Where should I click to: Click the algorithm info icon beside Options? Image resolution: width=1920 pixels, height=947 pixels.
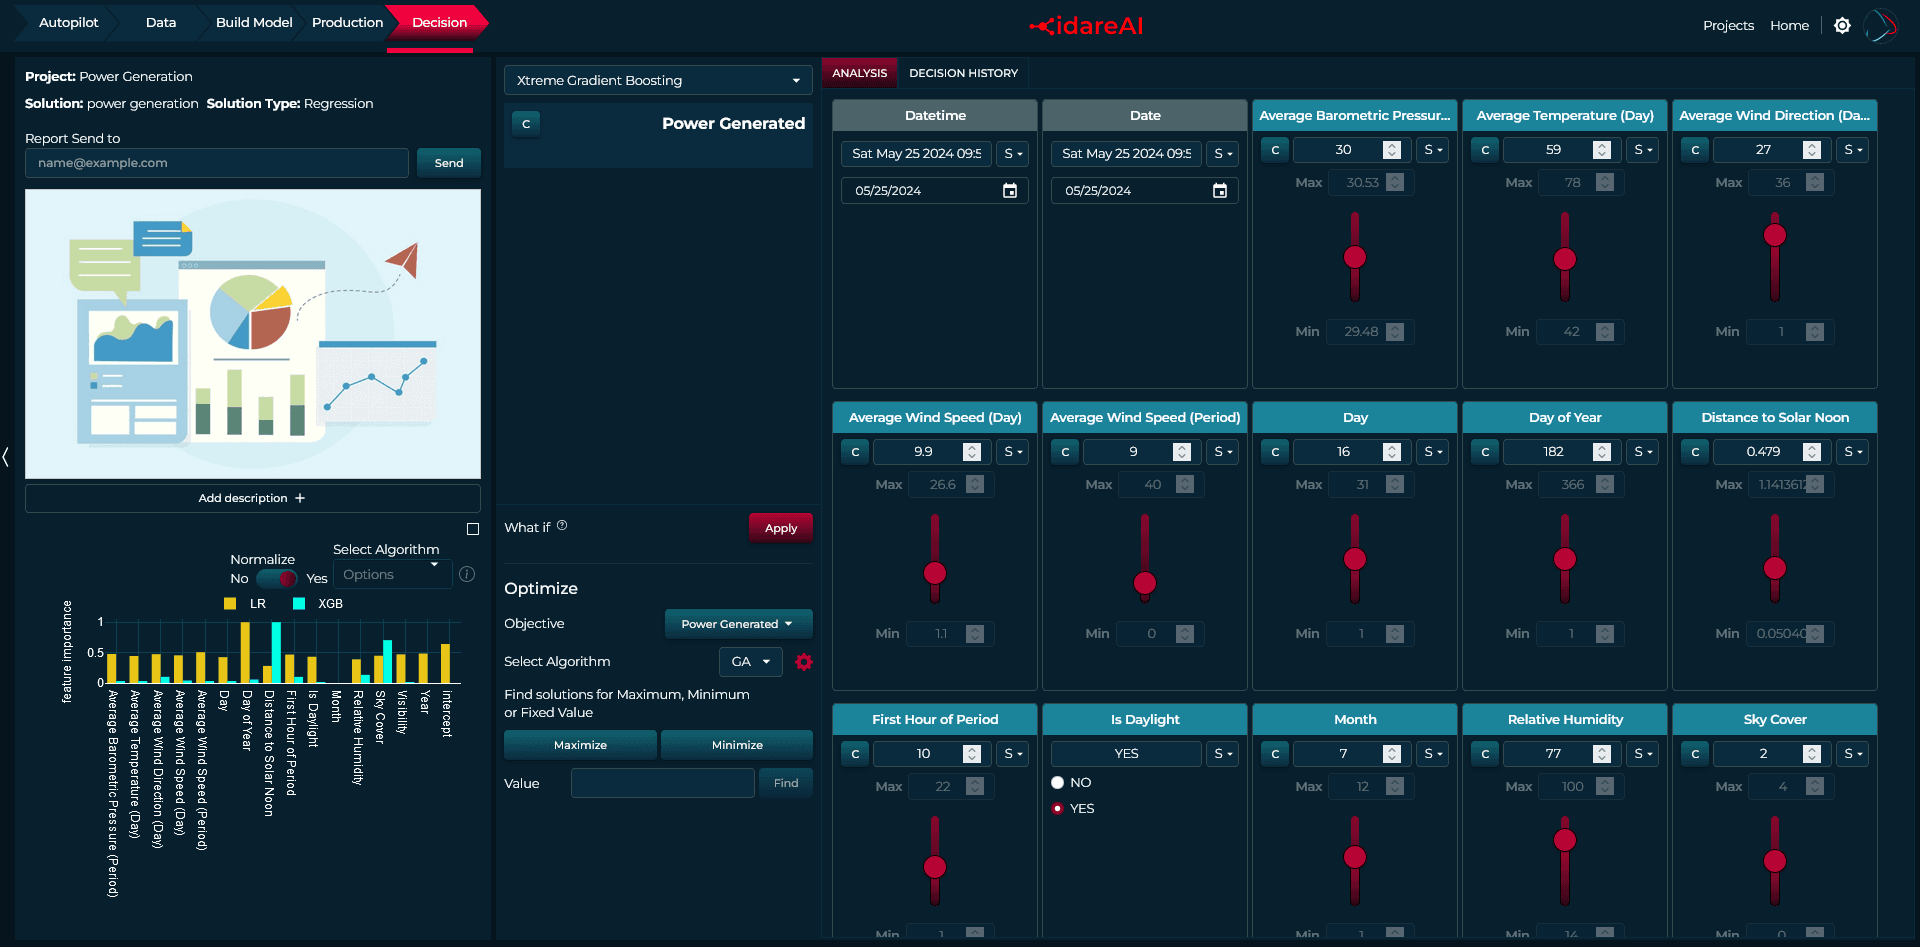(x=467, y=574)
